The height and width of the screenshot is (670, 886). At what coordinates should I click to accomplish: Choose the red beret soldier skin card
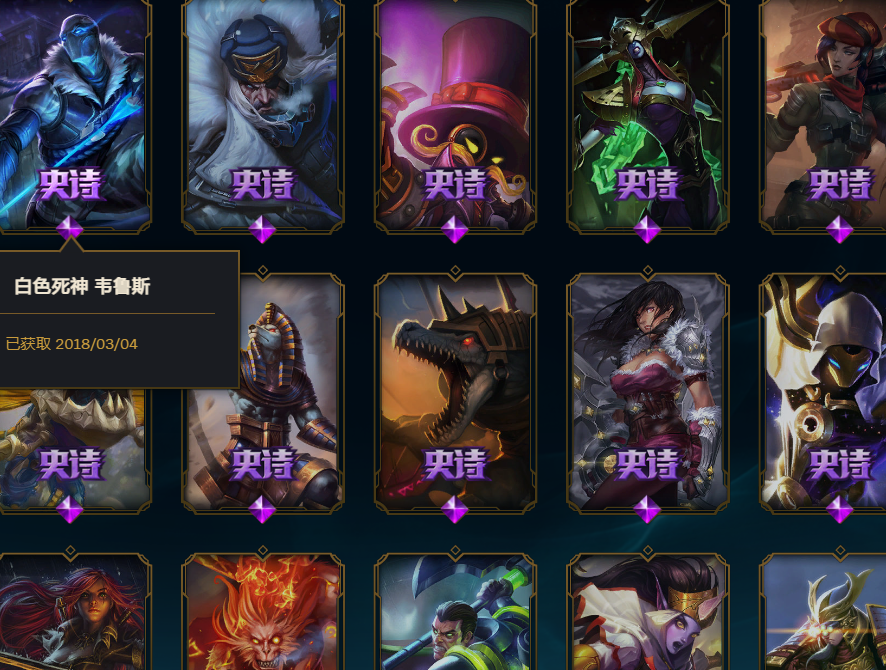pos(823,116)
